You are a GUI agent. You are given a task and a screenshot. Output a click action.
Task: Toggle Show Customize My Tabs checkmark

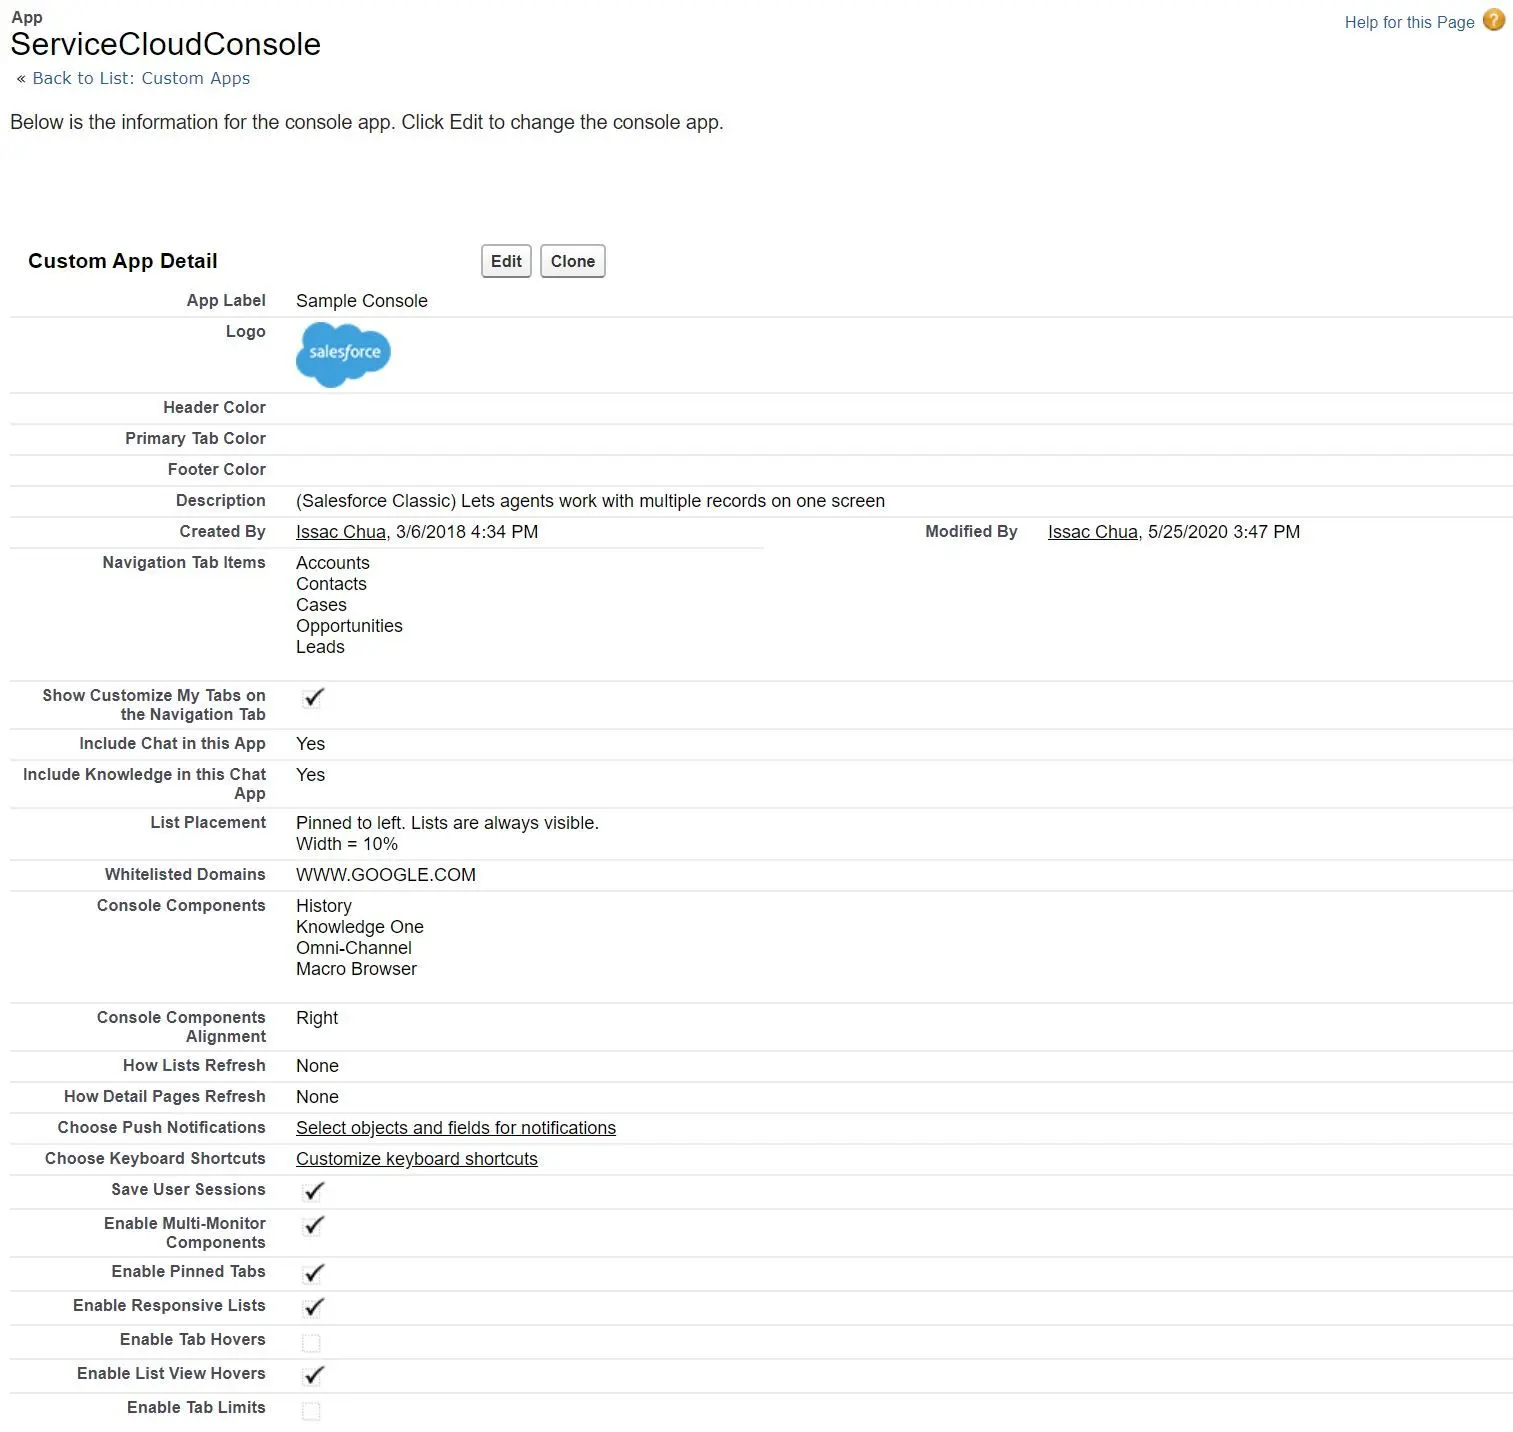click(x=313, y=698)
